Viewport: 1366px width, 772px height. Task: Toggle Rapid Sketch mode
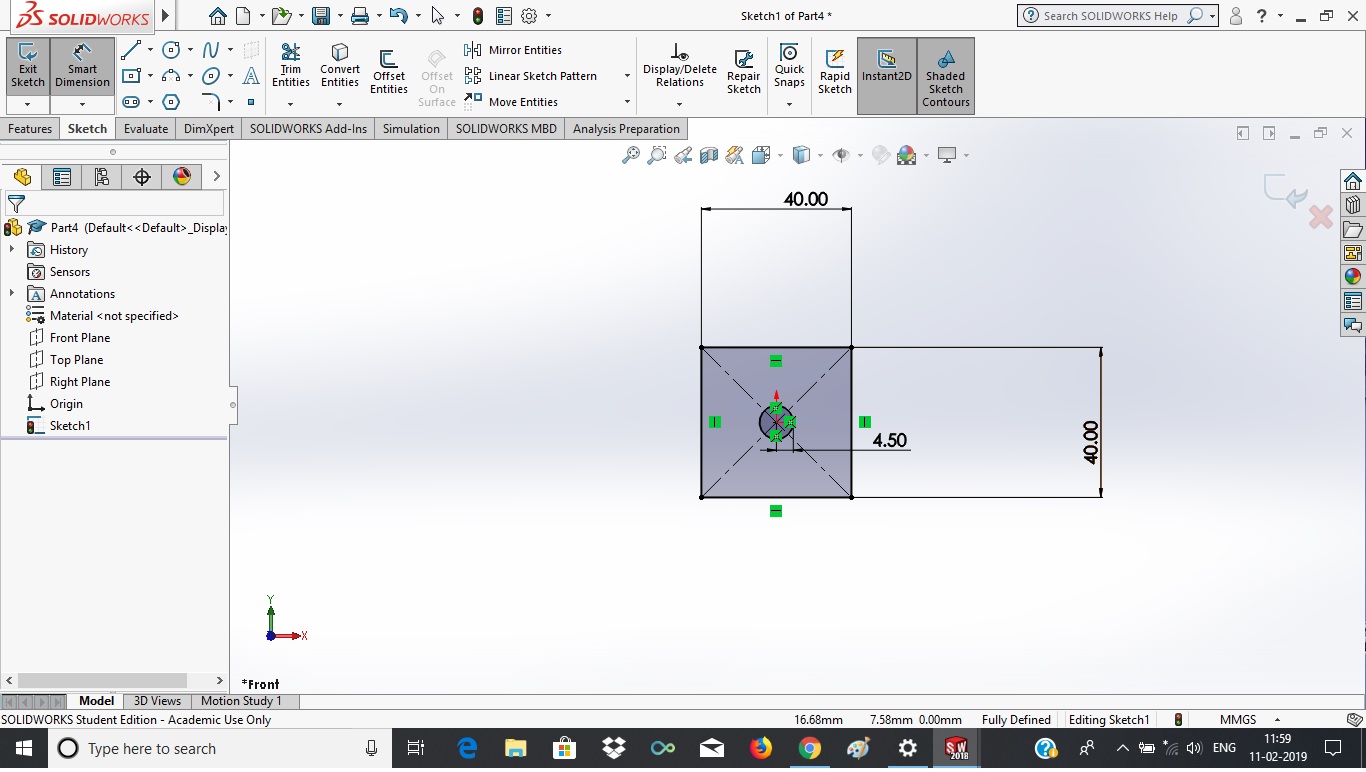coord(835,72)
